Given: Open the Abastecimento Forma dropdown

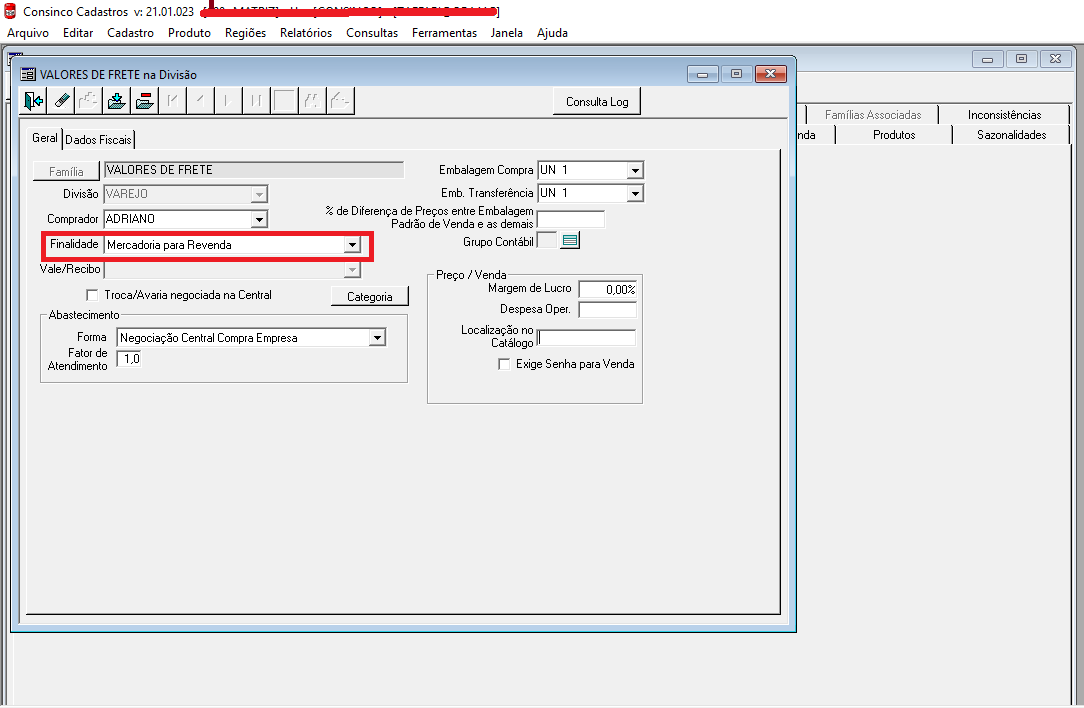Looking at the screenshot, I should [x=377, y=337].
